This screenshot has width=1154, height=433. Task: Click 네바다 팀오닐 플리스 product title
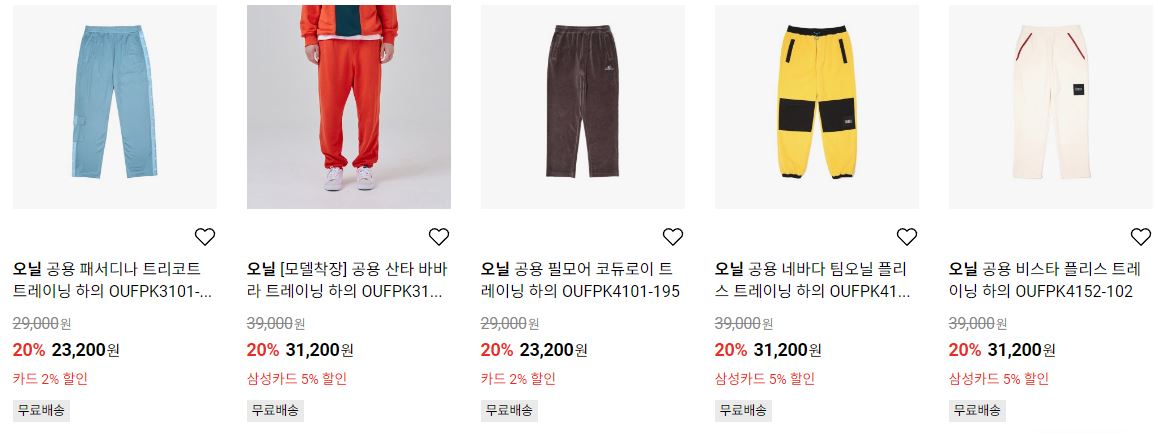[x=815, y=280]
